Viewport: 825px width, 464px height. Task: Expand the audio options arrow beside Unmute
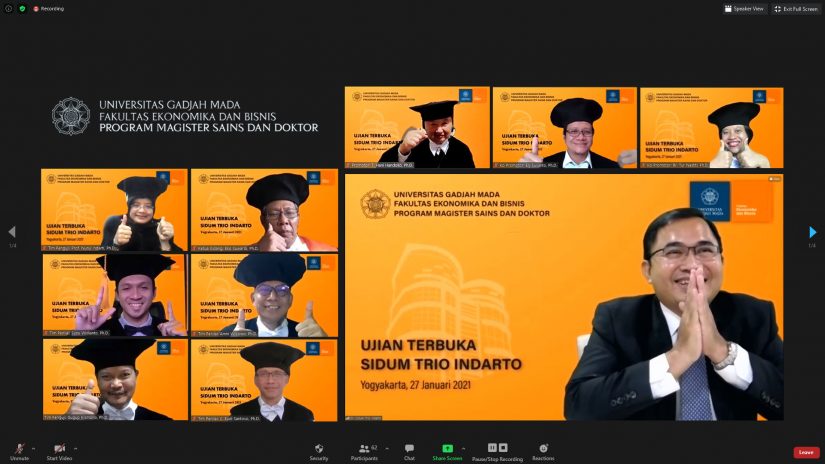coord(34,447)
